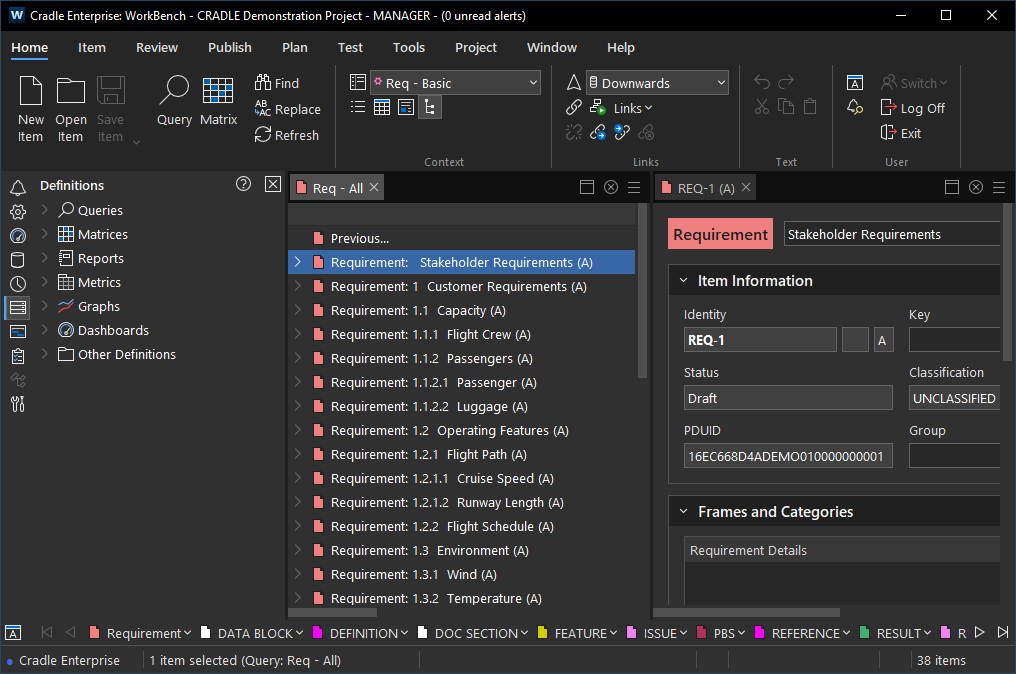1016x674 pixels.
Task: Open the Help tab
Action: coord(621,47)
